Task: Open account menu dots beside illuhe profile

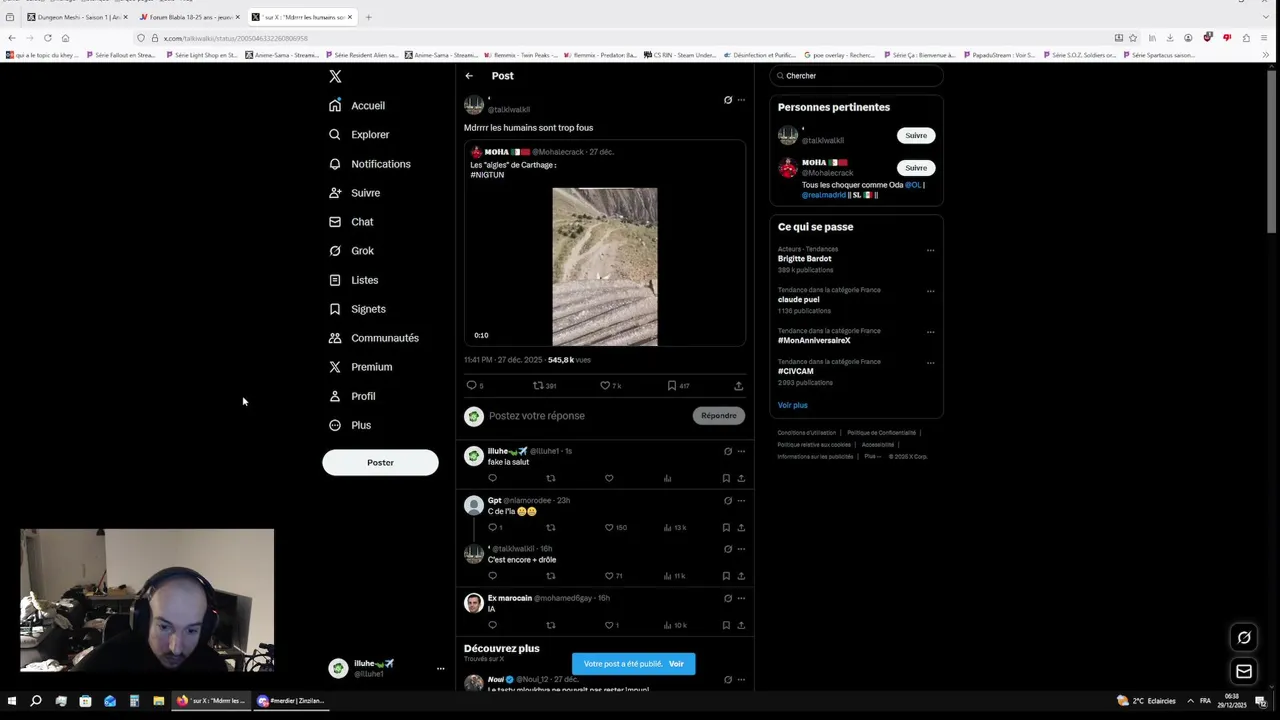Action: coord(440,668)
